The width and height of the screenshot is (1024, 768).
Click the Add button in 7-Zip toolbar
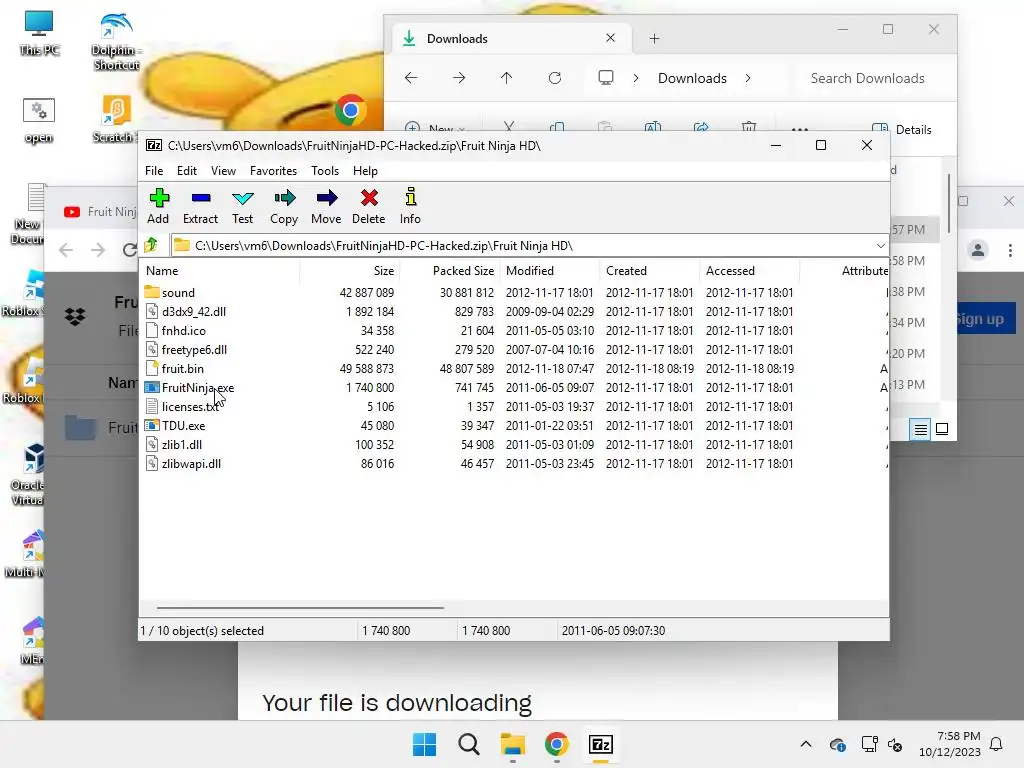158,206
